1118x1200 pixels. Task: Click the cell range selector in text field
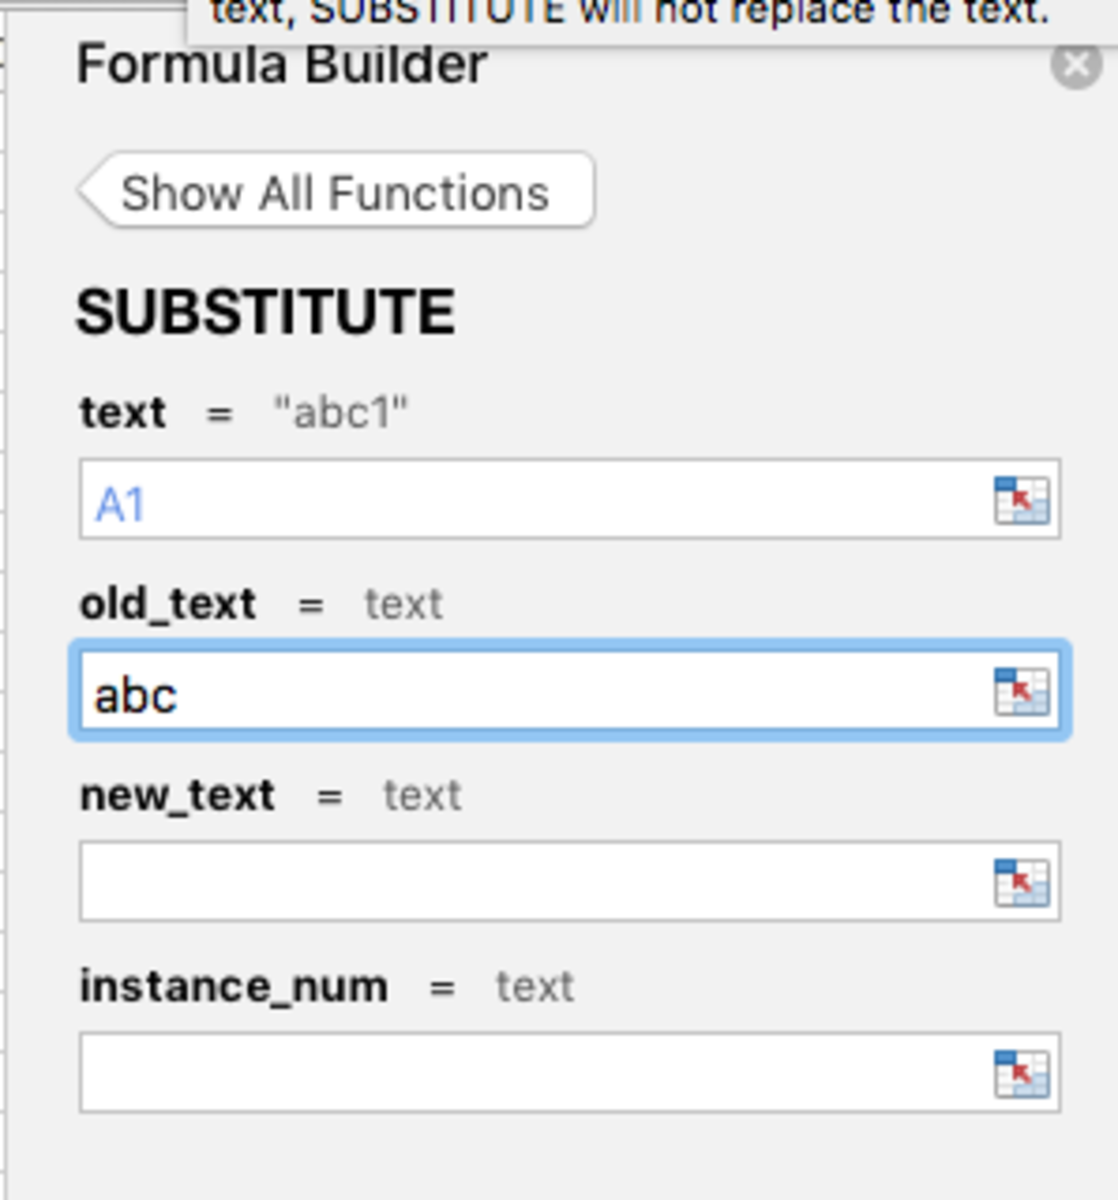coord(1021,500)
